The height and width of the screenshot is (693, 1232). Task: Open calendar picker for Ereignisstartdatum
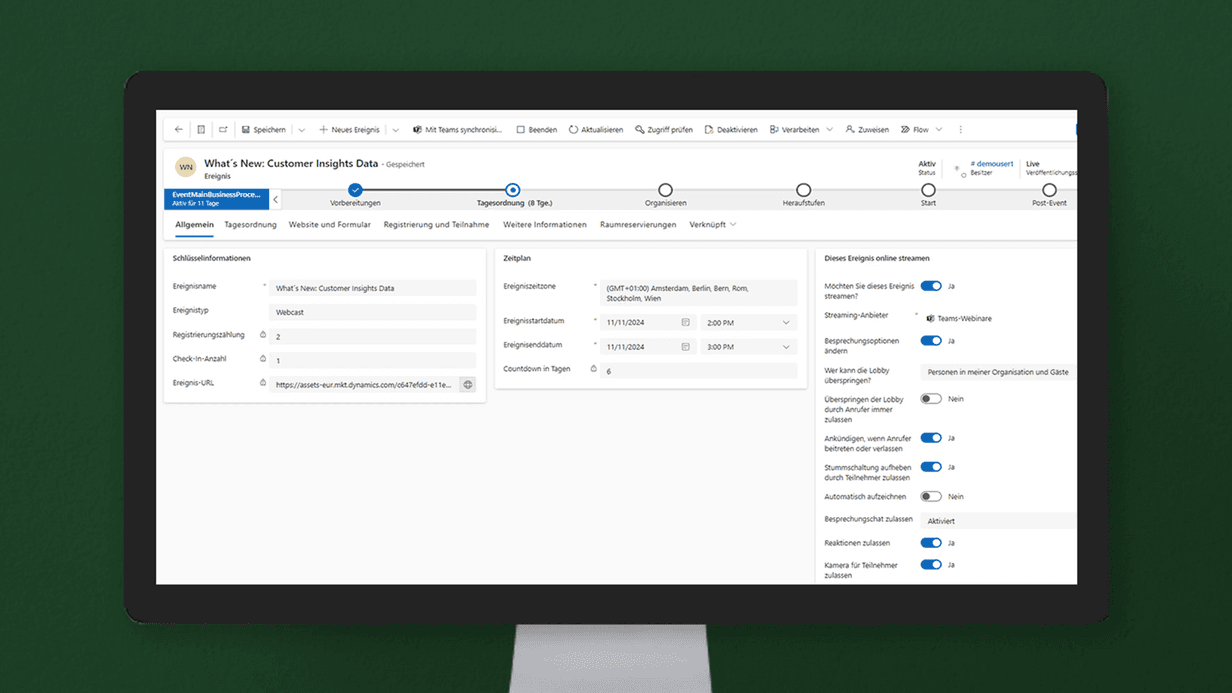(x=686, y=322)
